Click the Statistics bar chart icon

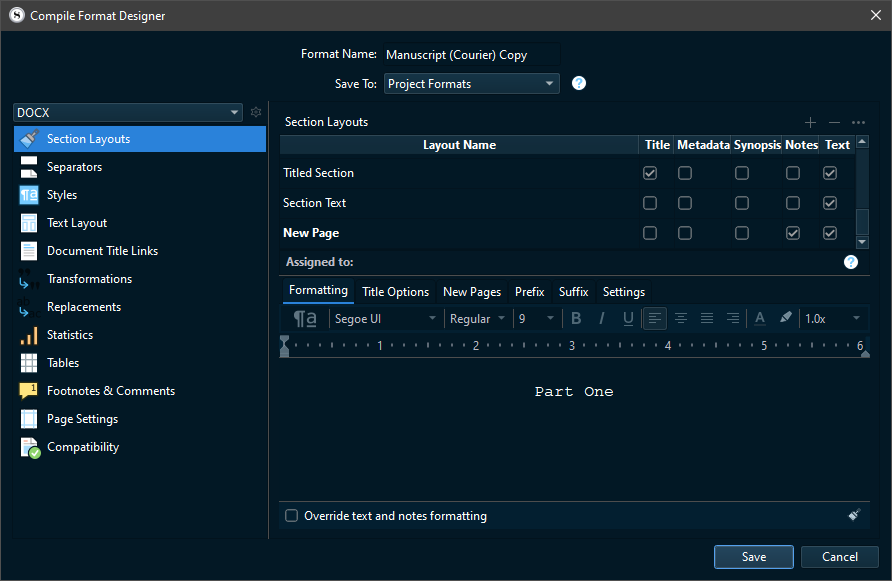pyautogui.click(x=29, y=335)
